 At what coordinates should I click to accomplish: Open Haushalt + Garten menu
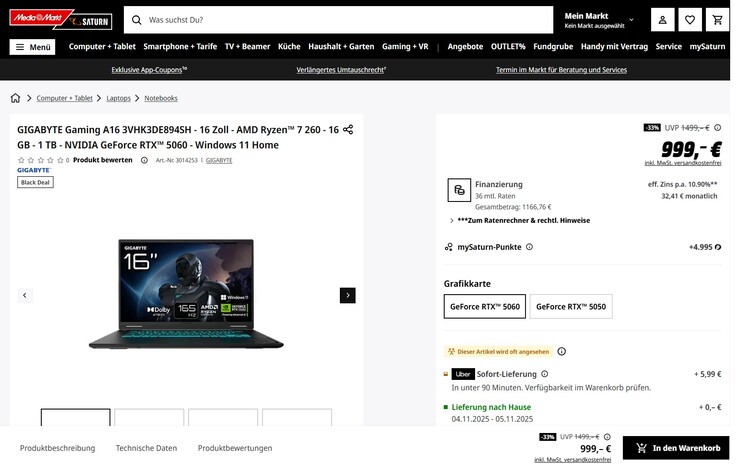pyautogui.click(x=341, y=47)
